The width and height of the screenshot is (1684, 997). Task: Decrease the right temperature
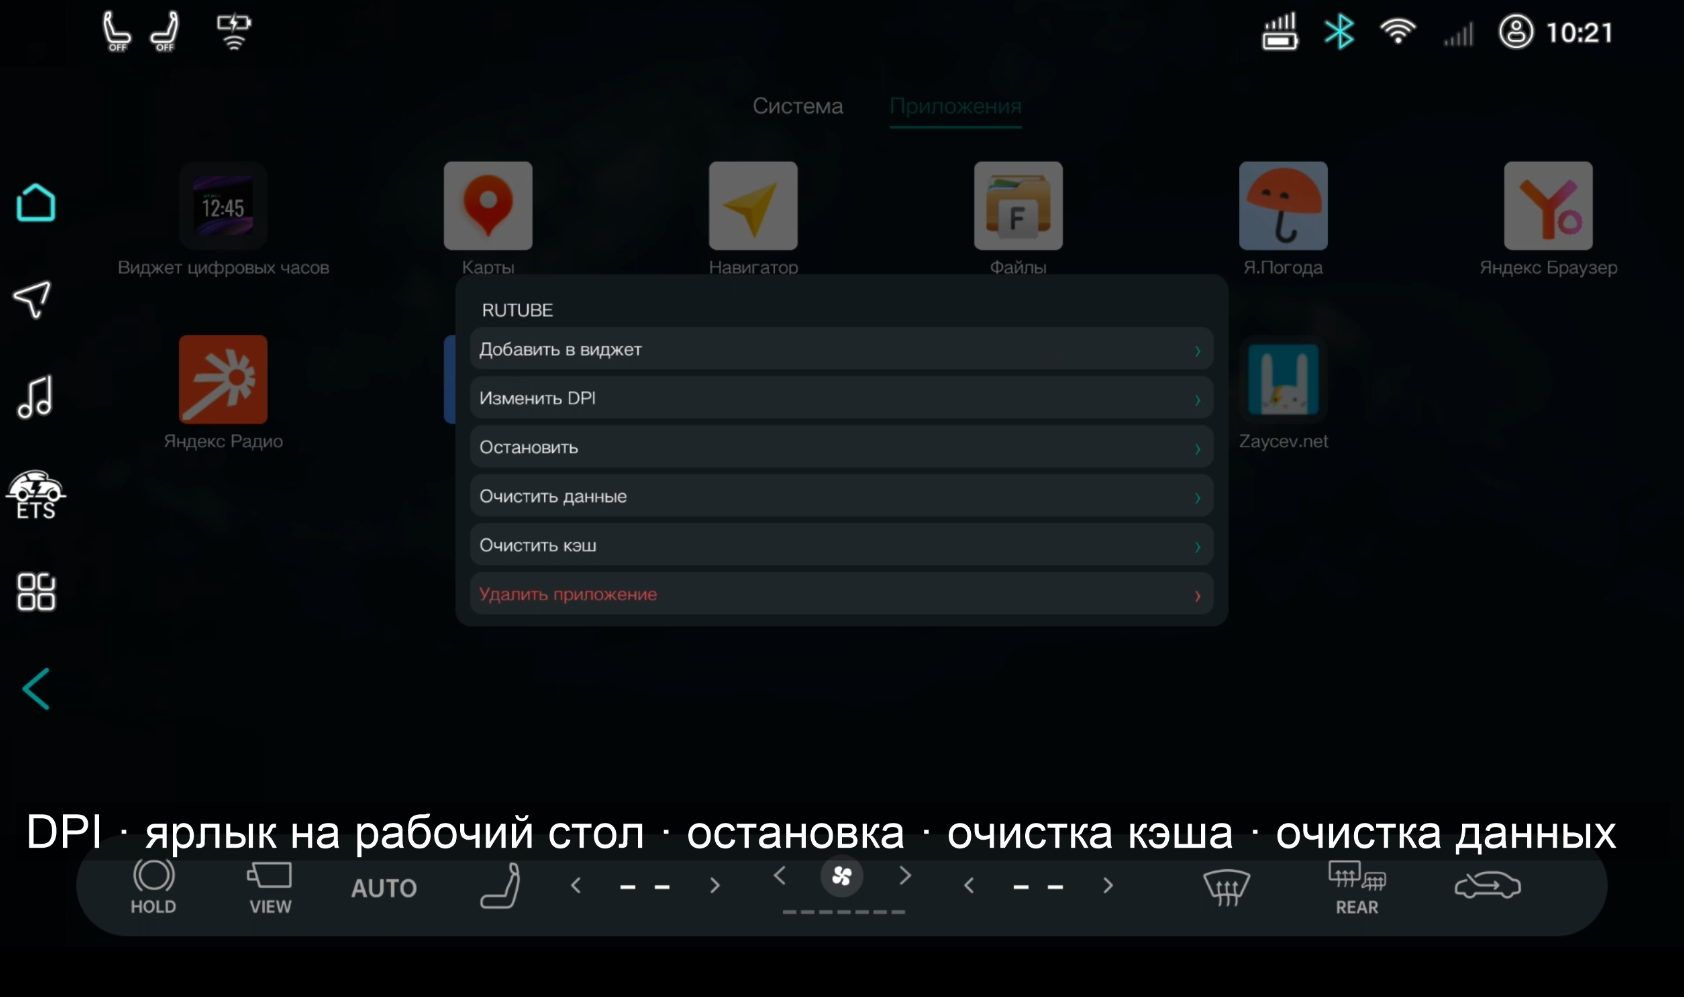pyautogui.click(x=968, y=885)
